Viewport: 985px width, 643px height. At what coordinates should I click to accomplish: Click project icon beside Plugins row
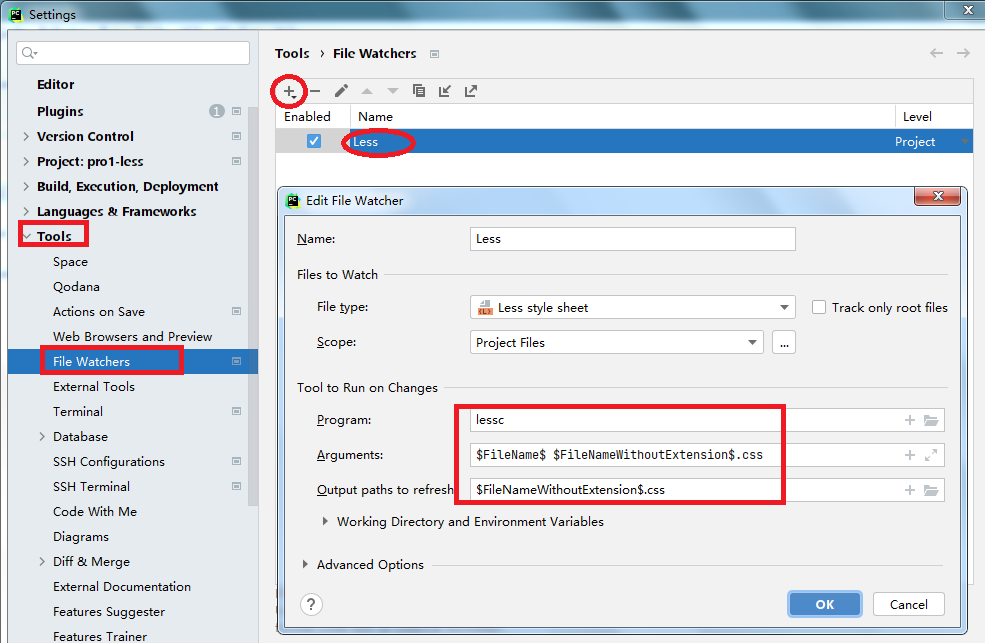point(237,111)
